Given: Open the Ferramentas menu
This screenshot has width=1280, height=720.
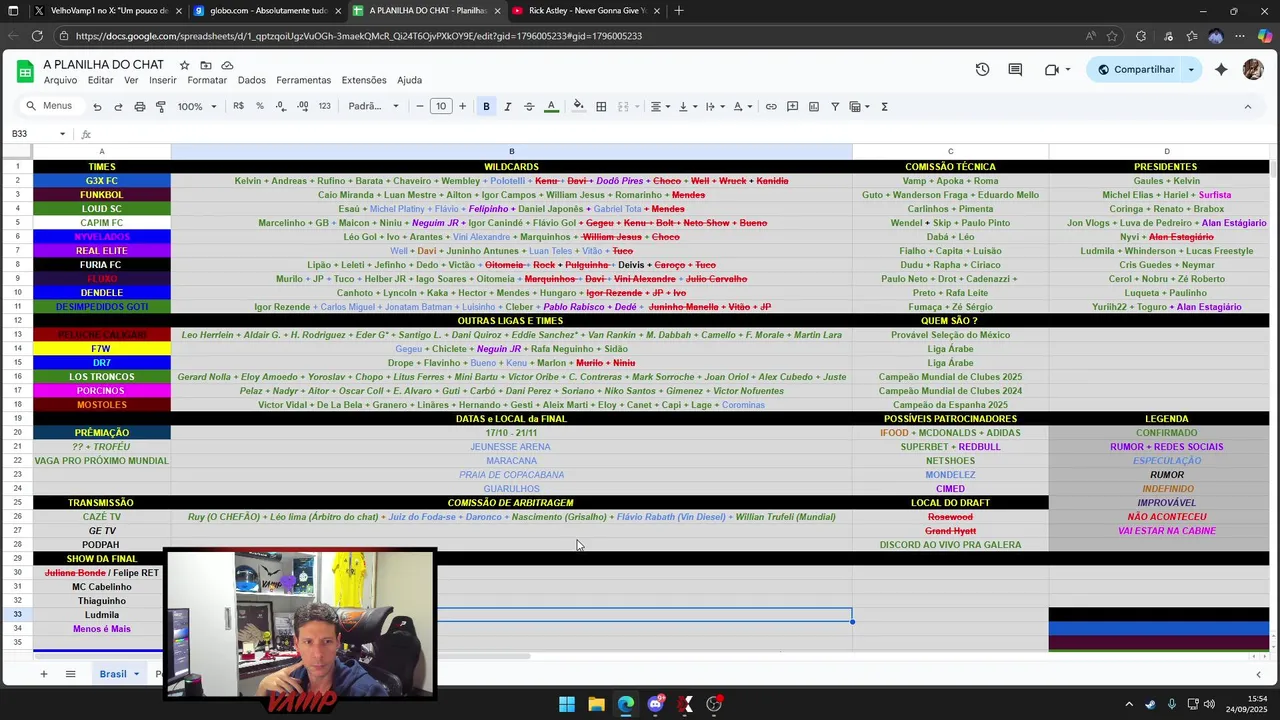Looking at the screenshot, I should click(303, 80).
